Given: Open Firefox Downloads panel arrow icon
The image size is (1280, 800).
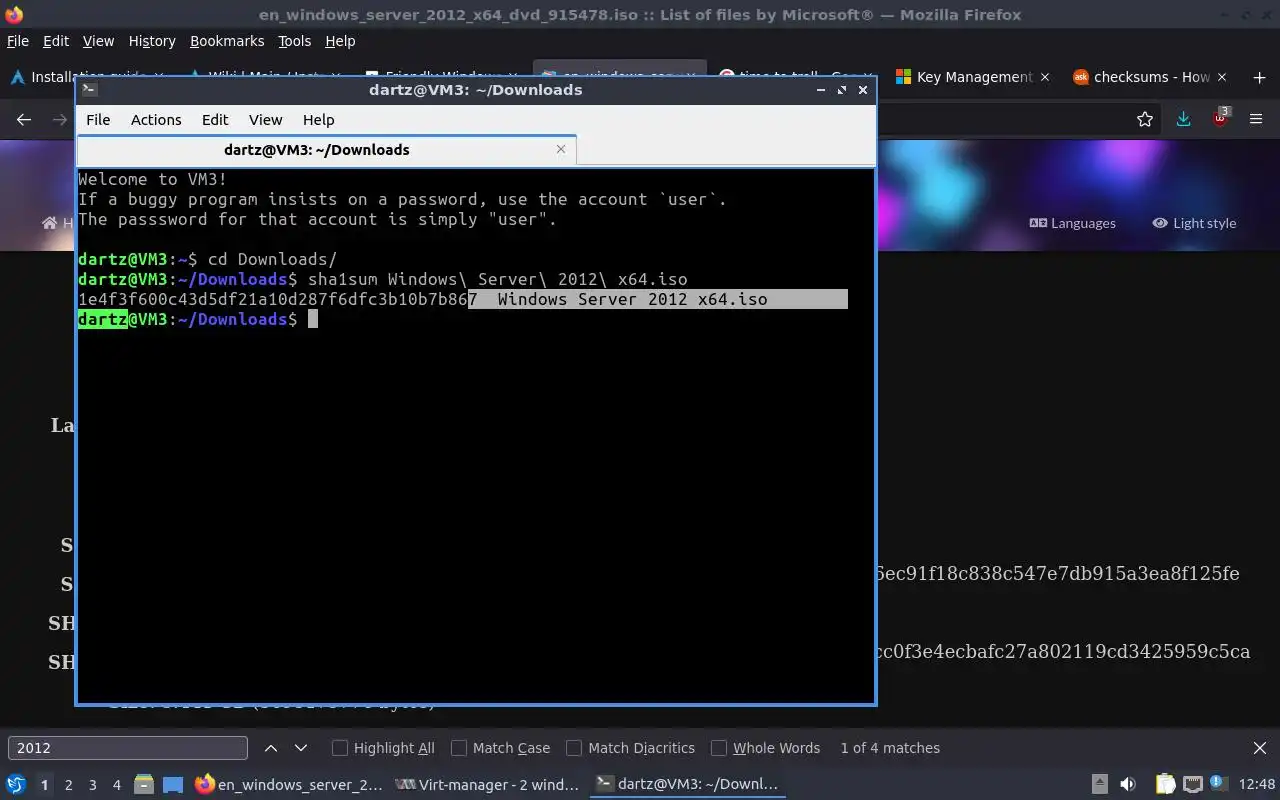Looking at the screenshot, I should coord(1183,119).
